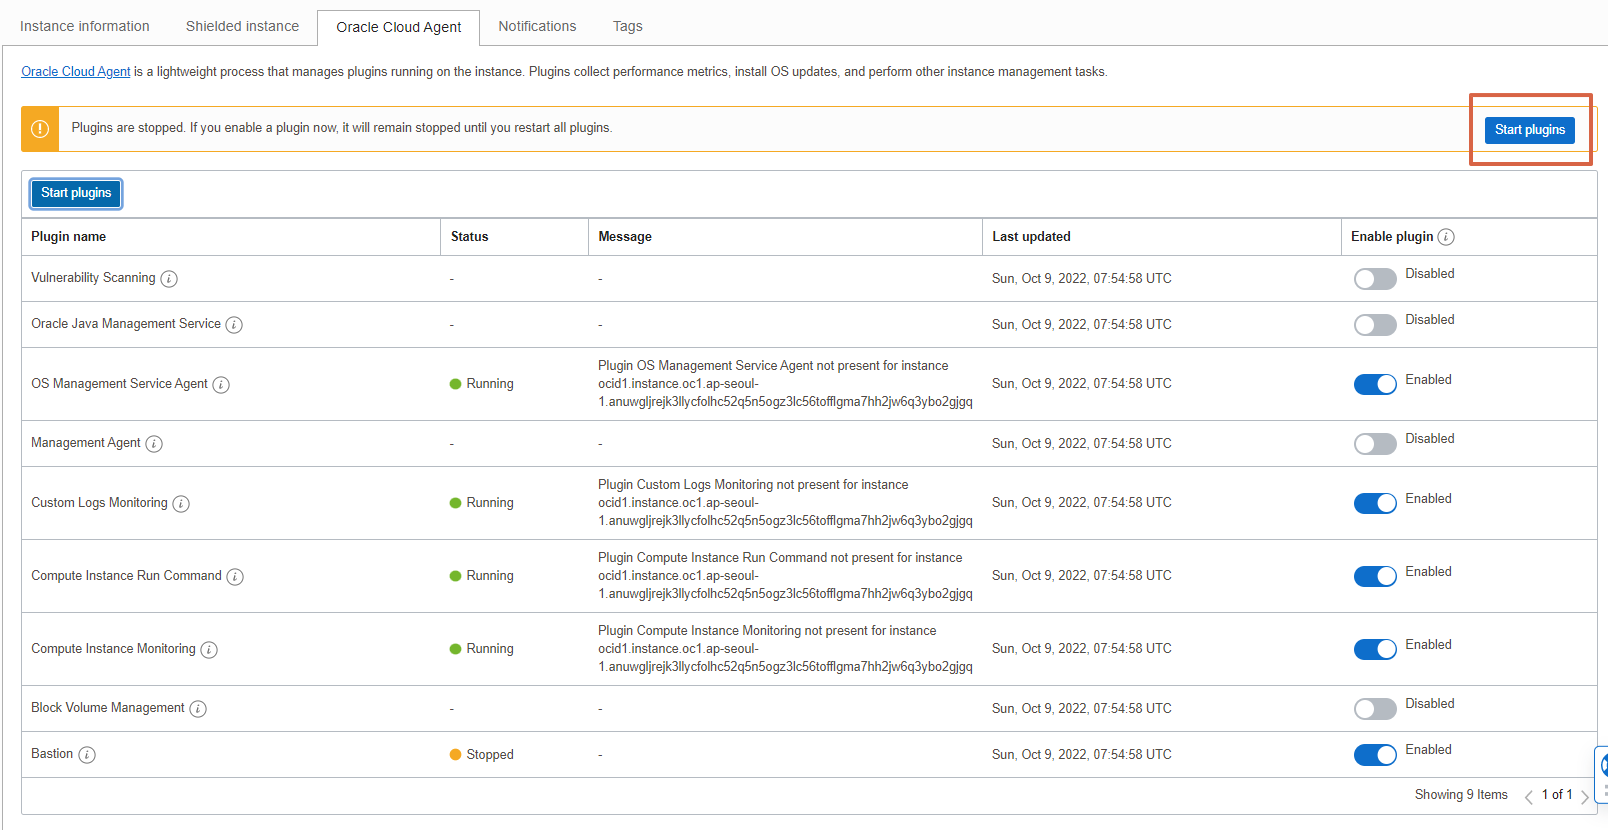Disable OS Management Service Agent toggle
Image resolution: width=1608 pixels, height=830 pixels.
1375,385
